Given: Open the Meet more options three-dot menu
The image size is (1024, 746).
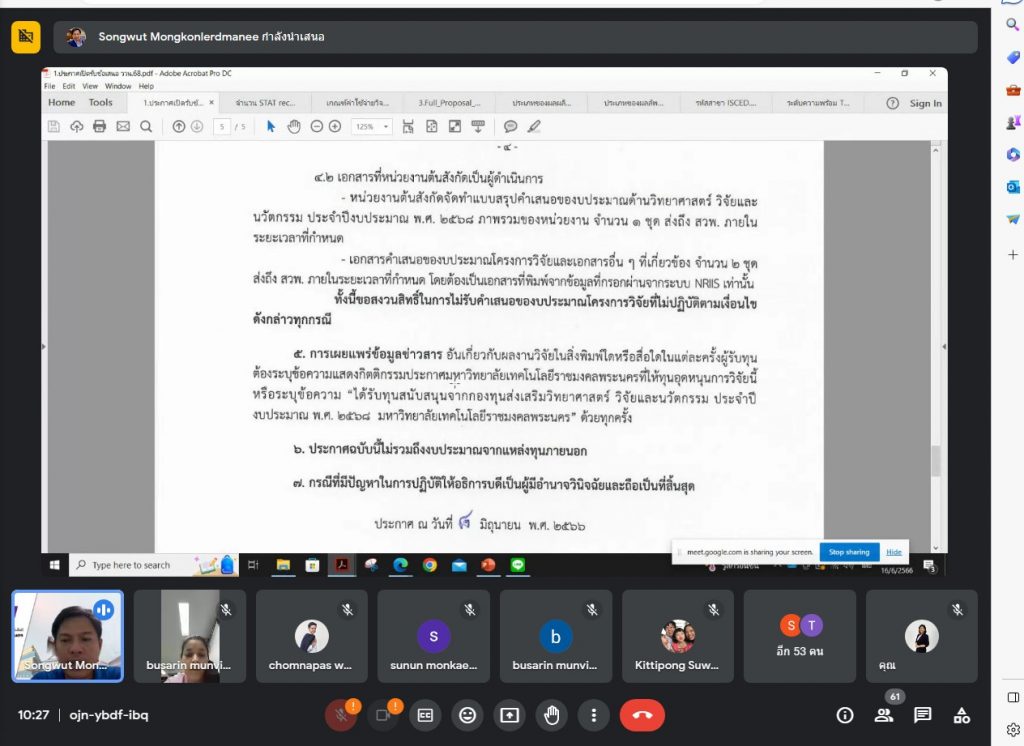Looking at the screenshot, I should 594,715.
